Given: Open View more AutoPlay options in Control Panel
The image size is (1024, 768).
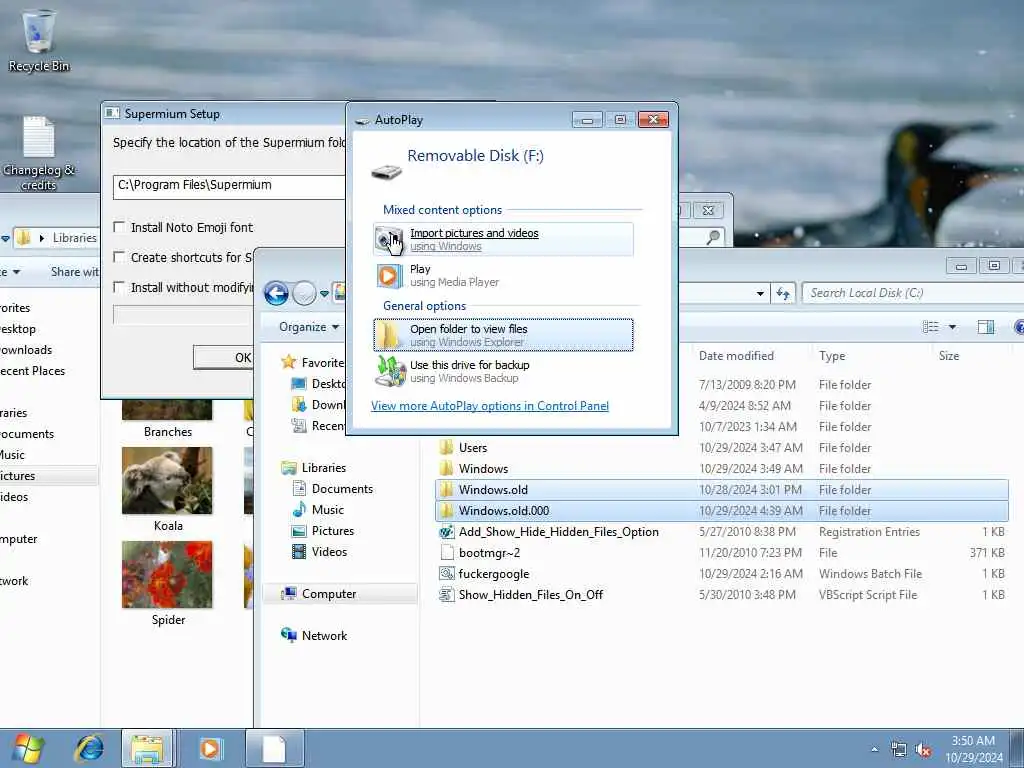Looking at the screenshot, I should [x=490, y=406].
